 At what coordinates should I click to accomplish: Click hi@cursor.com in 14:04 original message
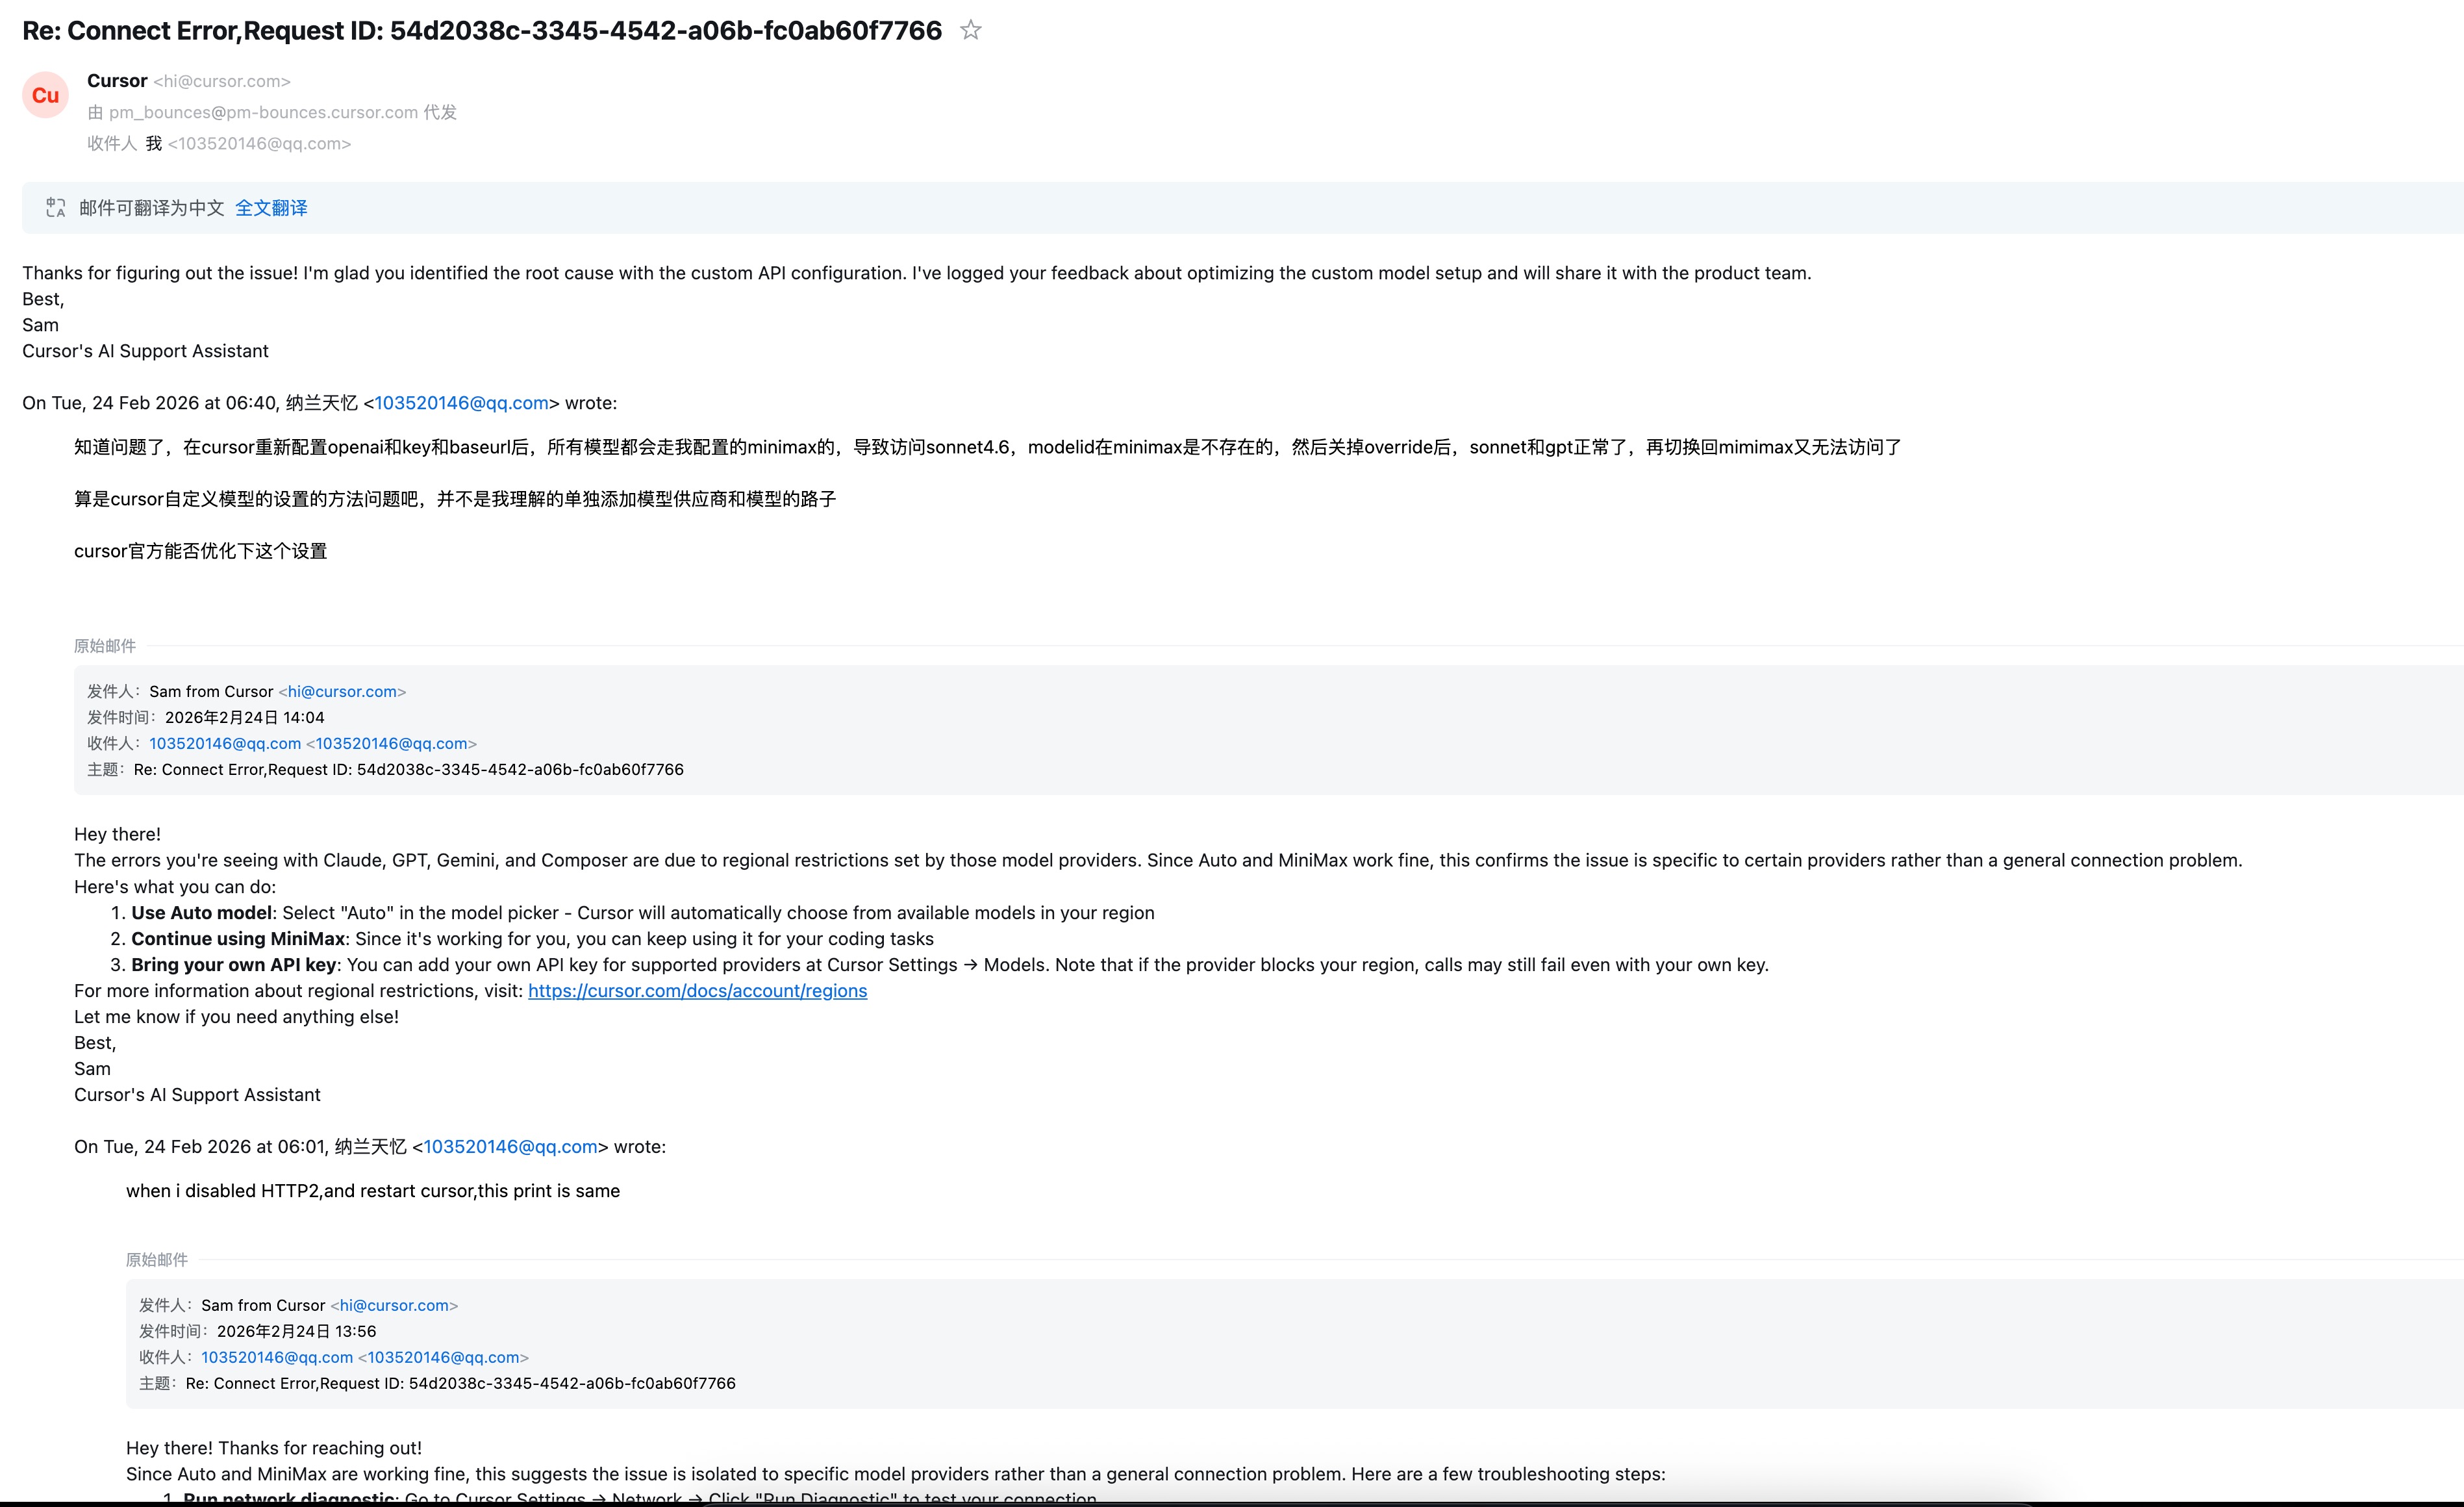342,691
